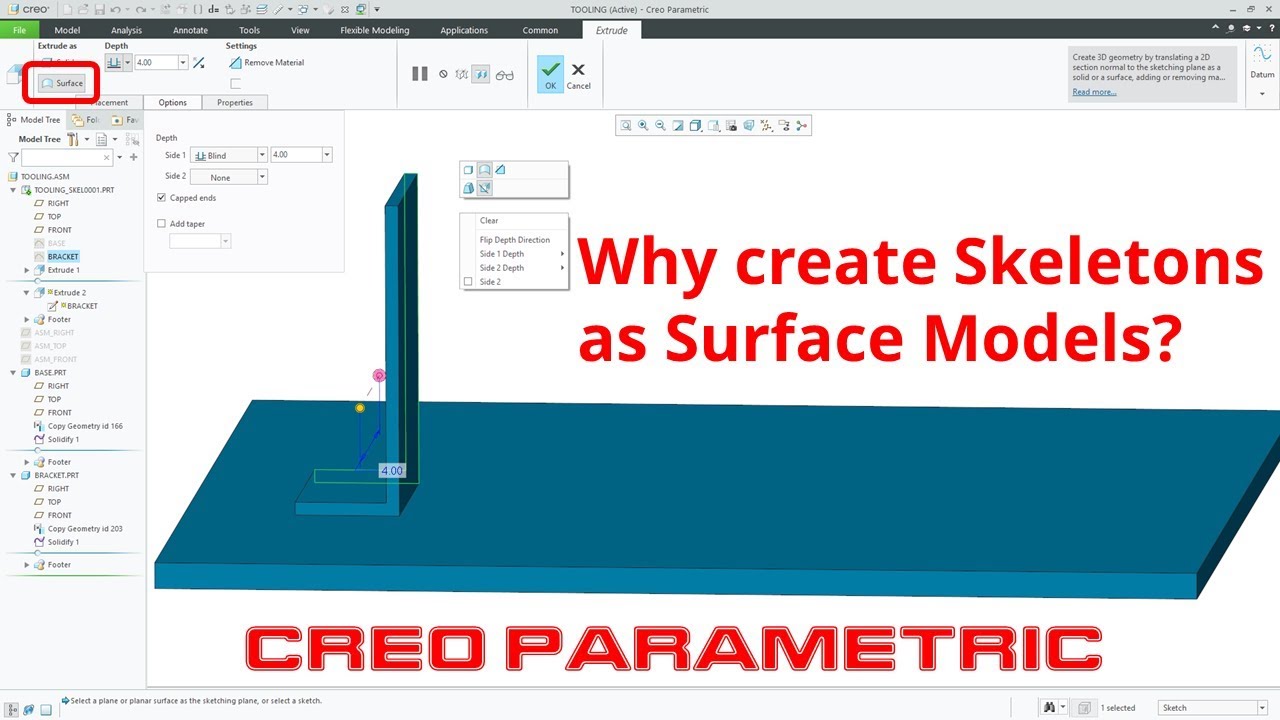Enable the Add taper checkbox
Screen dimensions: 1280x720
pyautogui.click(x=162, y=224)
